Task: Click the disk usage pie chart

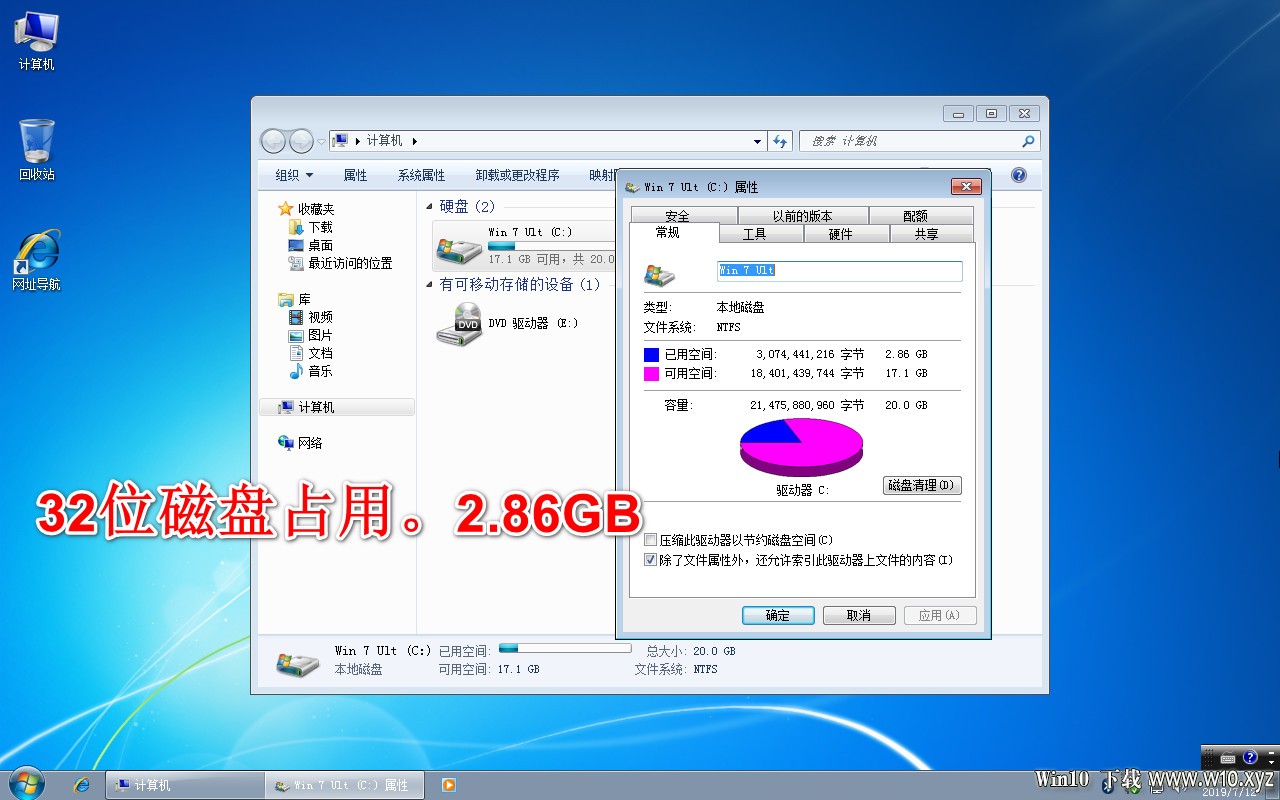Action: pos(801,447)
